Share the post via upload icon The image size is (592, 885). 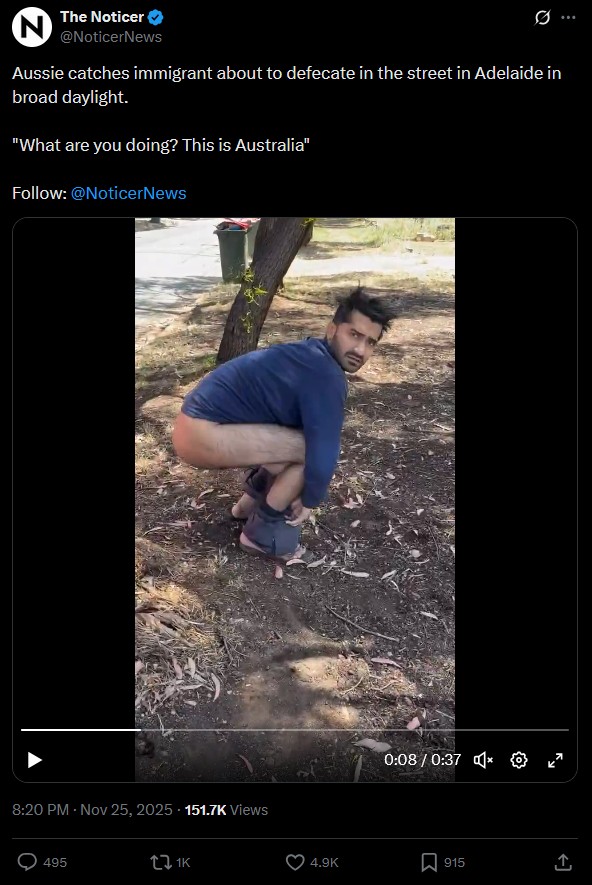(x=563, y=862)
